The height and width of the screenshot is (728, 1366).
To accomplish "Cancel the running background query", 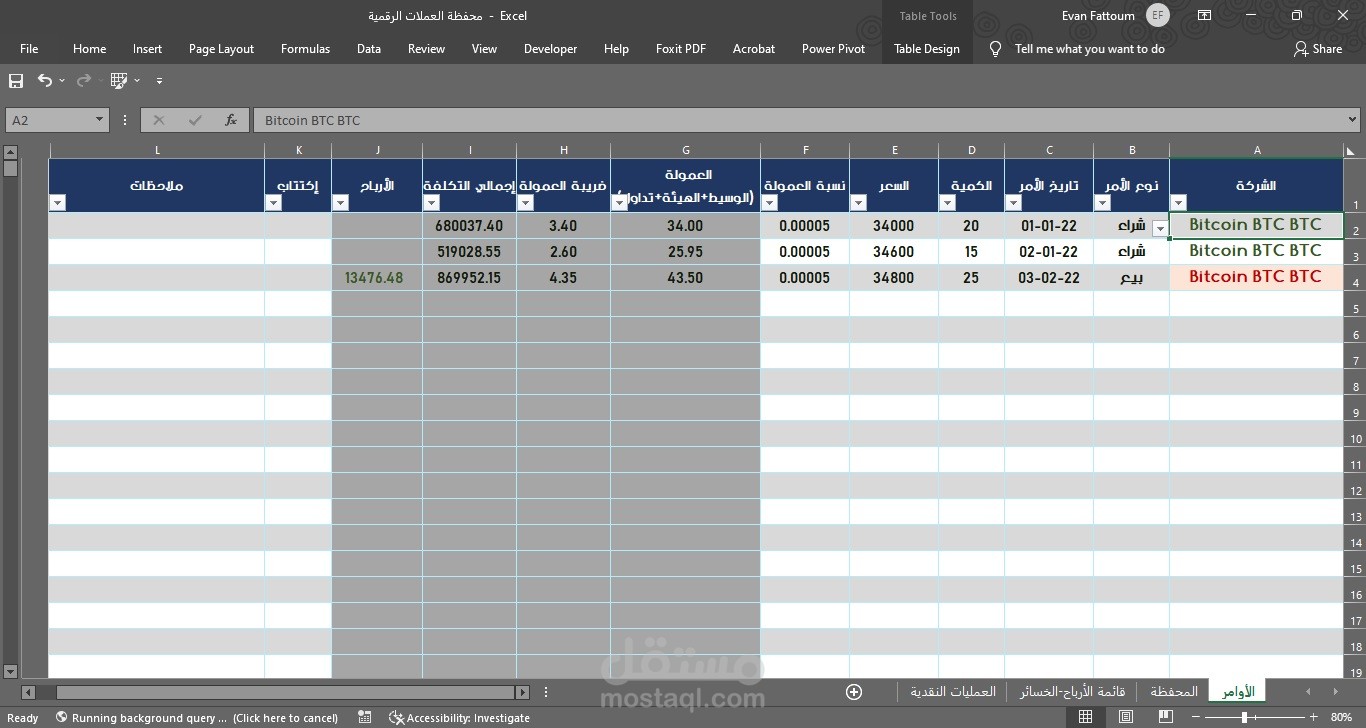I will [x=285, y=717].
